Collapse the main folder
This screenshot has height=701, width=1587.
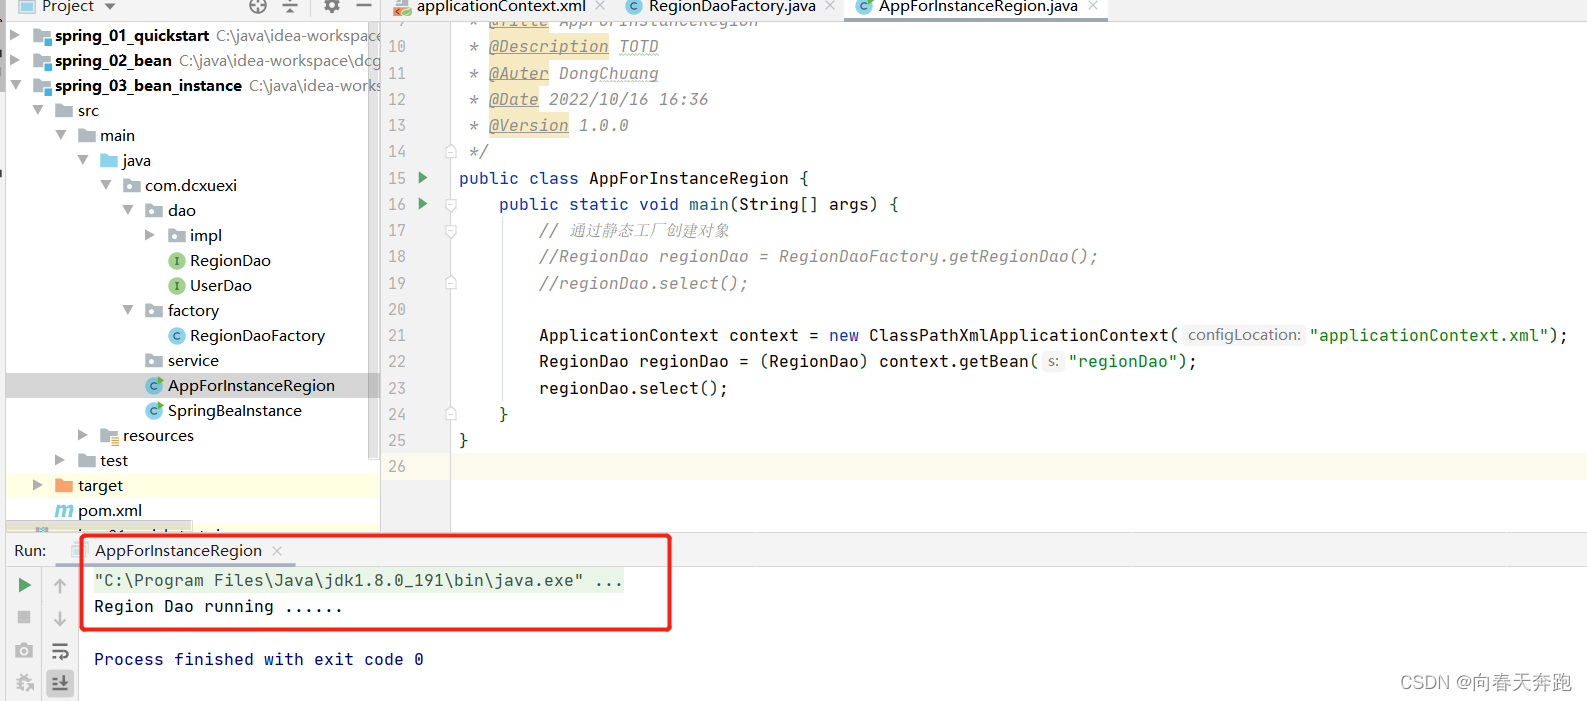[x=61, y=135]
